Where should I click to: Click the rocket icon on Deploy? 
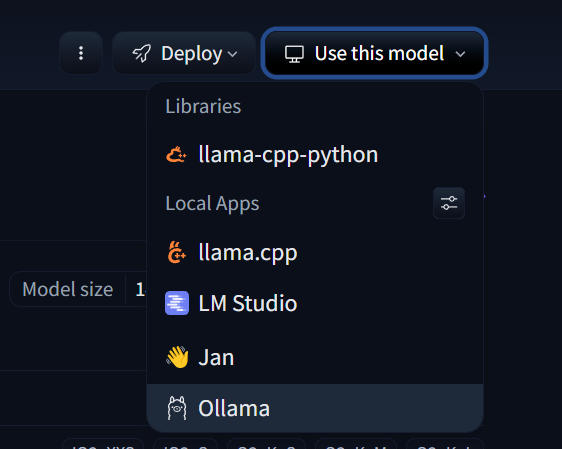click(x=142, y=53)
